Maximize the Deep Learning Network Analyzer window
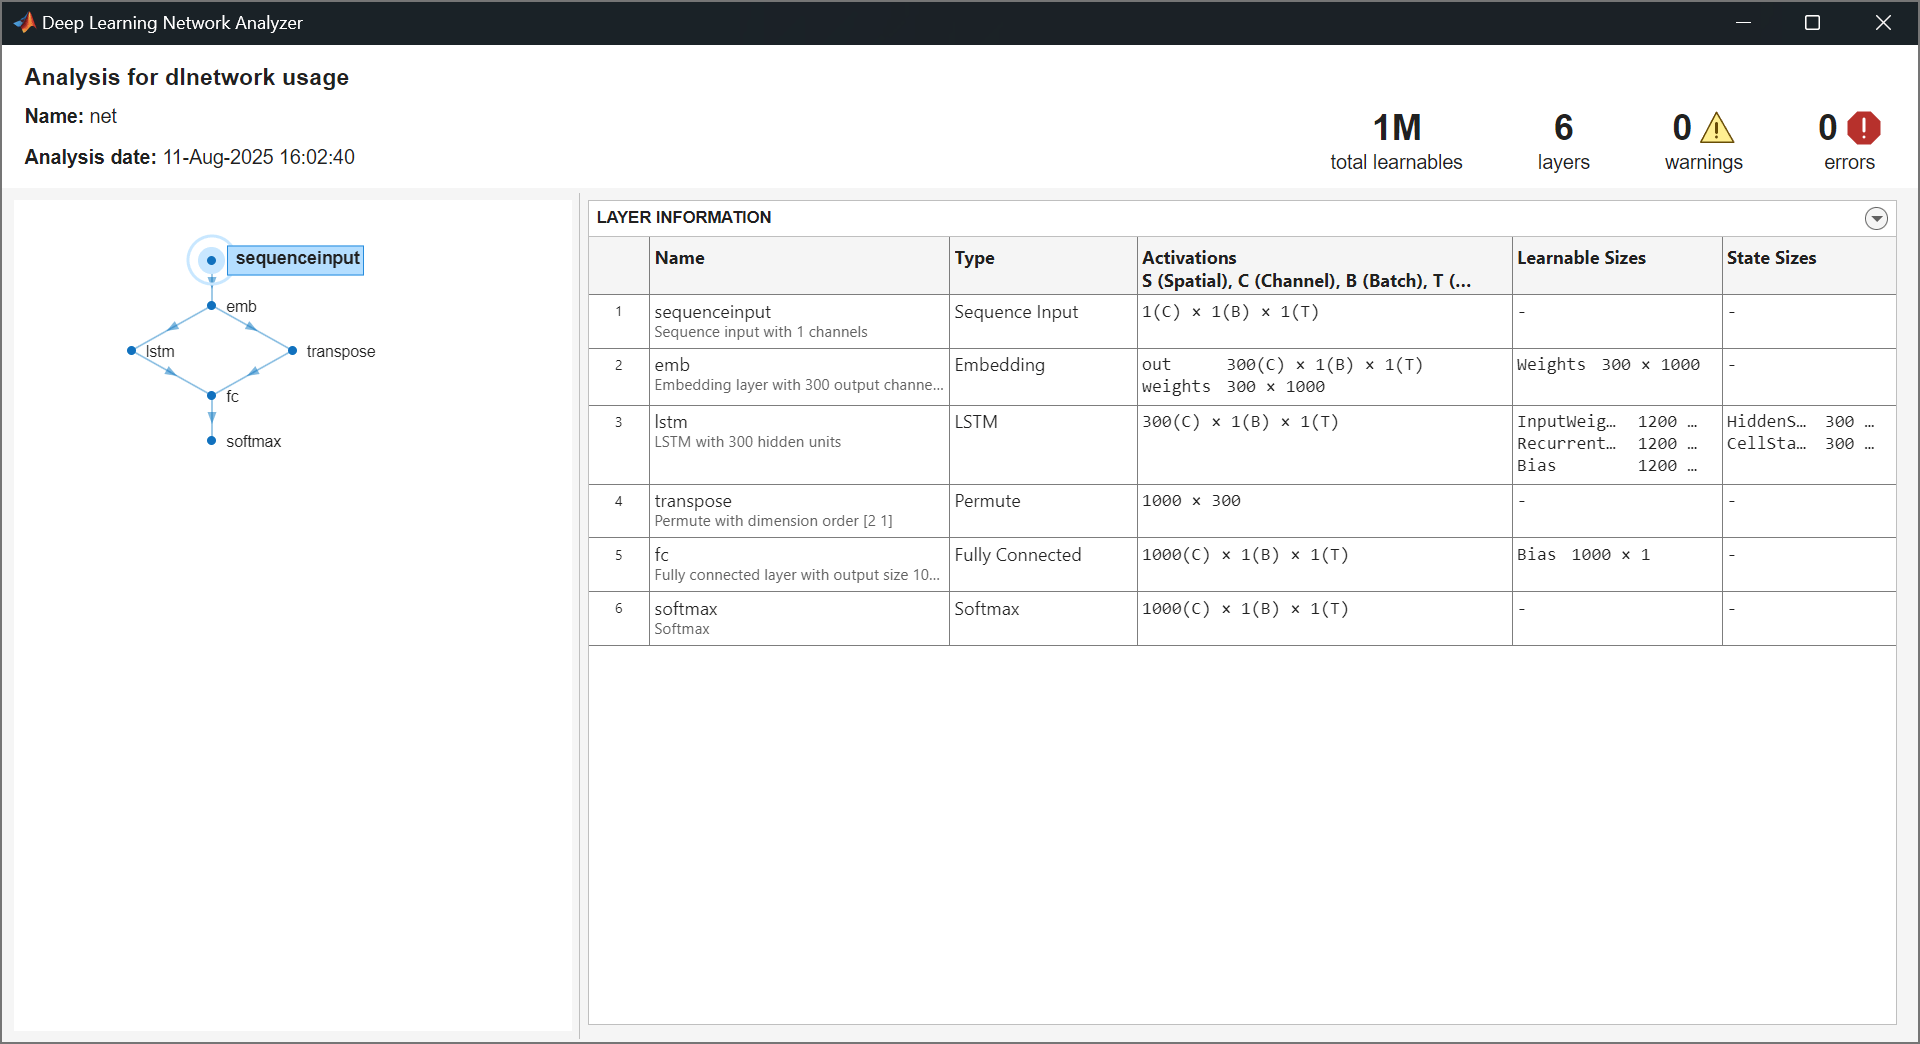This screenshot has height=1044, width=1920. click(x=1812, y=22)
